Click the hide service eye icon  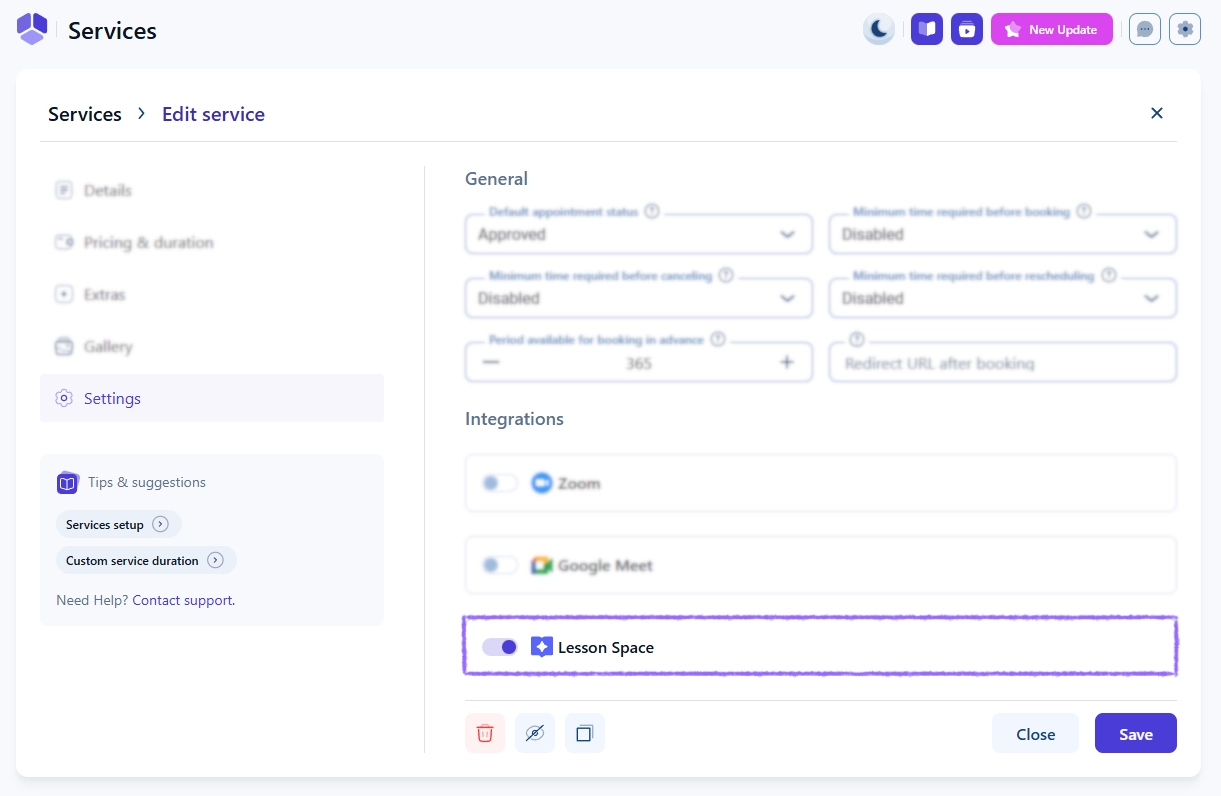[535, 733]
